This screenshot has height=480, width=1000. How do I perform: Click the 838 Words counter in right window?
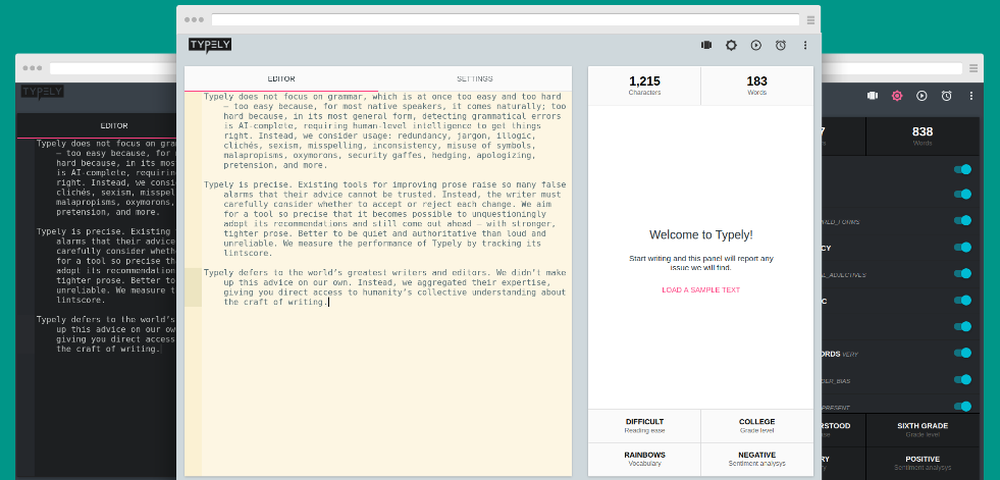click(x=922, y=136)
